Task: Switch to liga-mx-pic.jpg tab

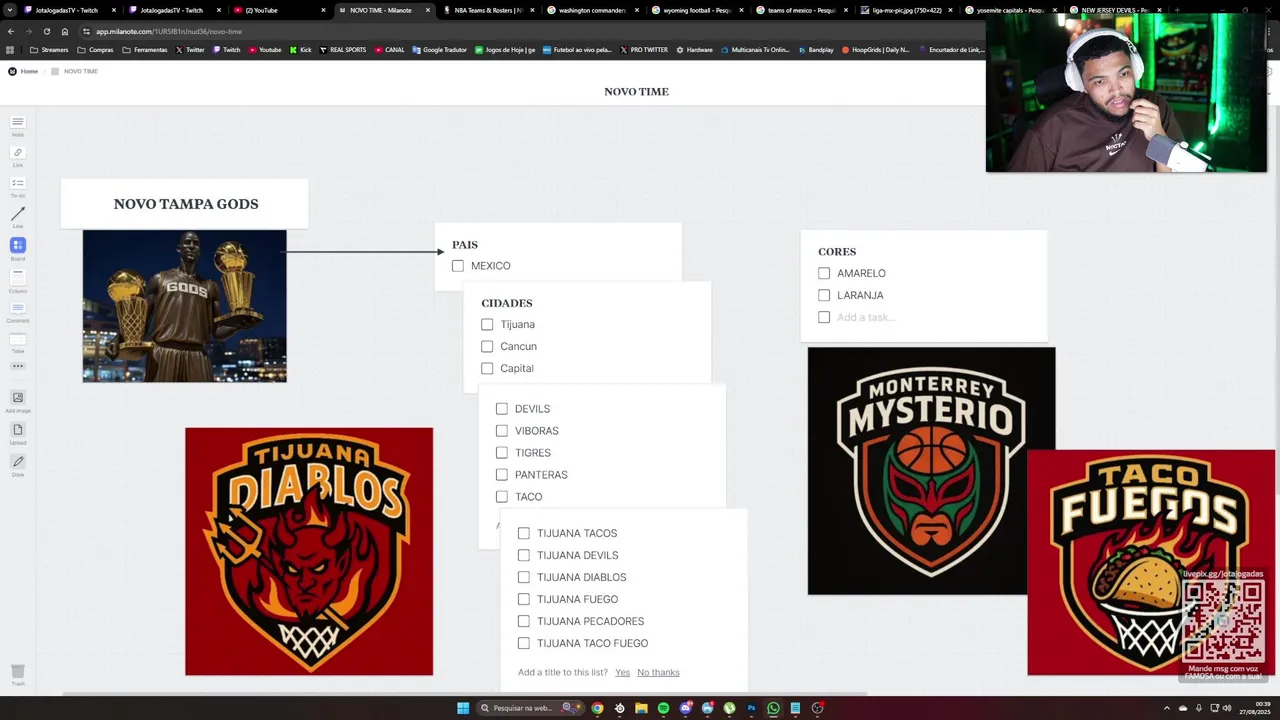Action: [x=905, y=10]
